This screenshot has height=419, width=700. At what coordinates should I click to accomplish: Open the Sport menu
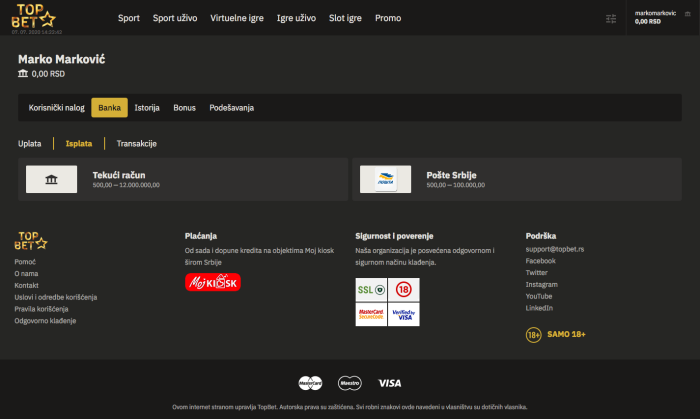[x=129, y=18]
